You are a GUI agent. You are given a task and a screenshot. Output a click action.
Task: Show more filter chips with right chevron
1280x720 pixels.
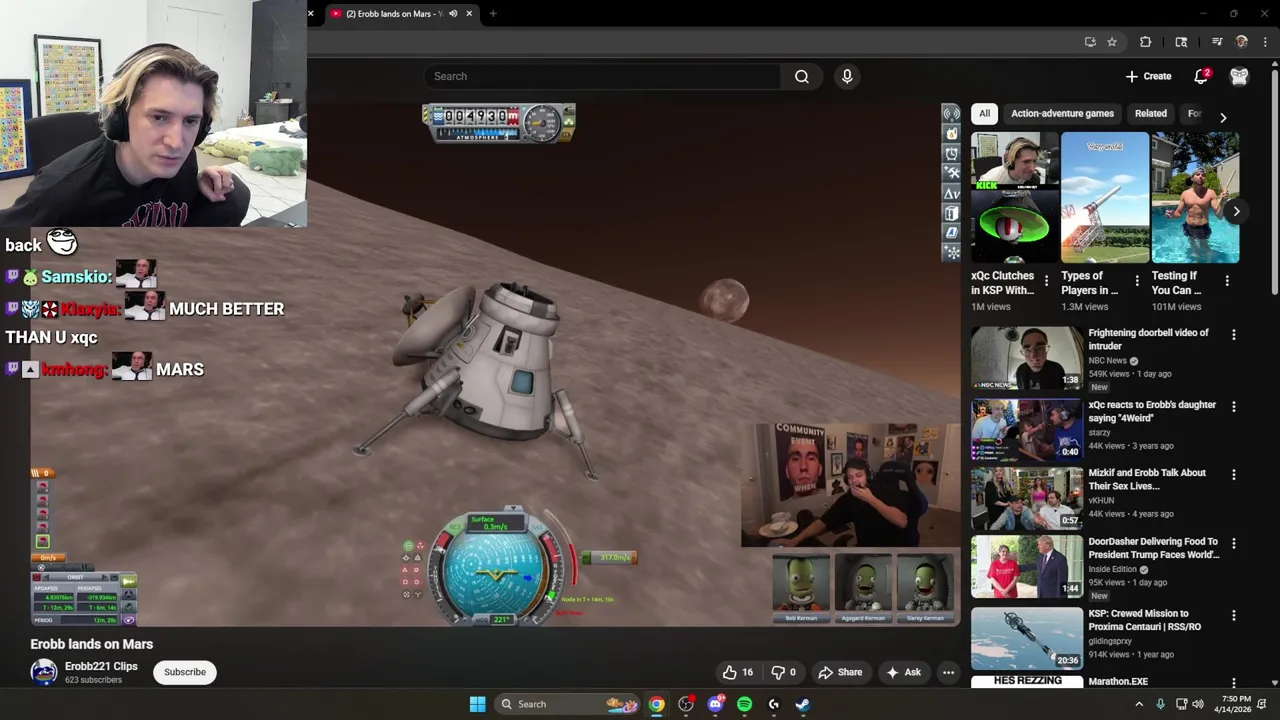[x=1223, y=118]
